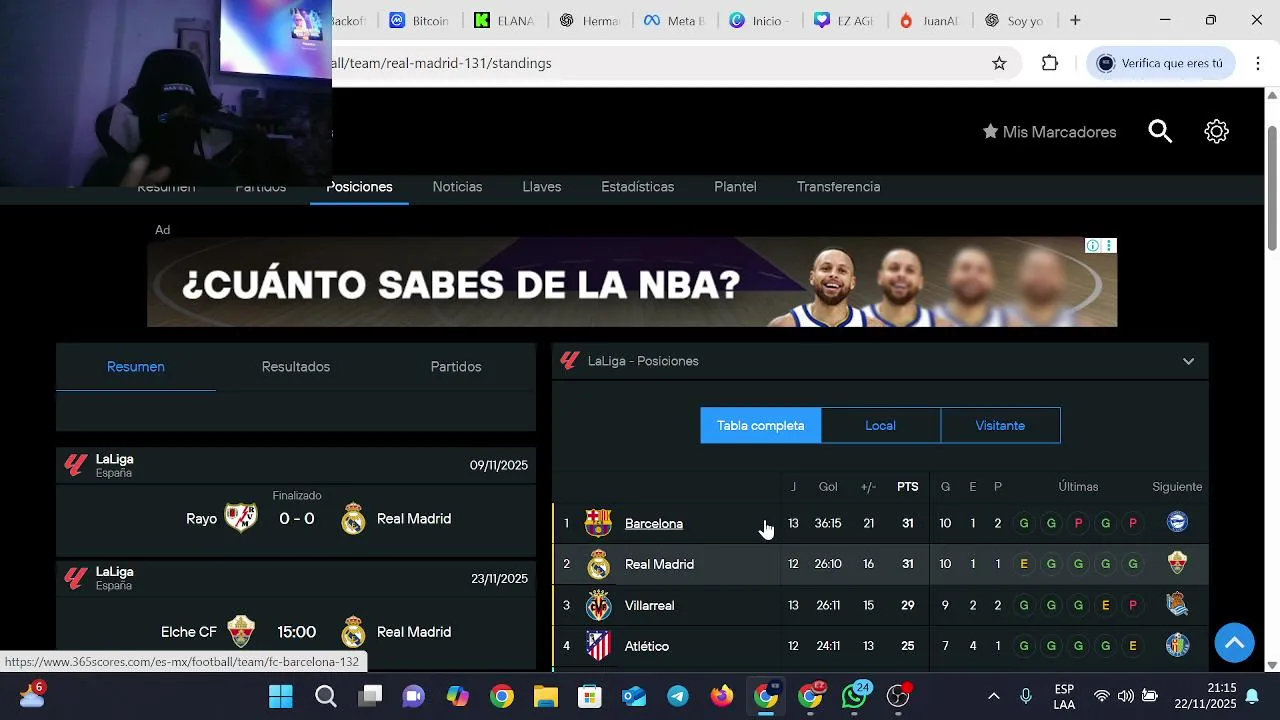1280x720 pixels.
Task: Click the Elche CF crest in fixture
Action: (240, 631)
